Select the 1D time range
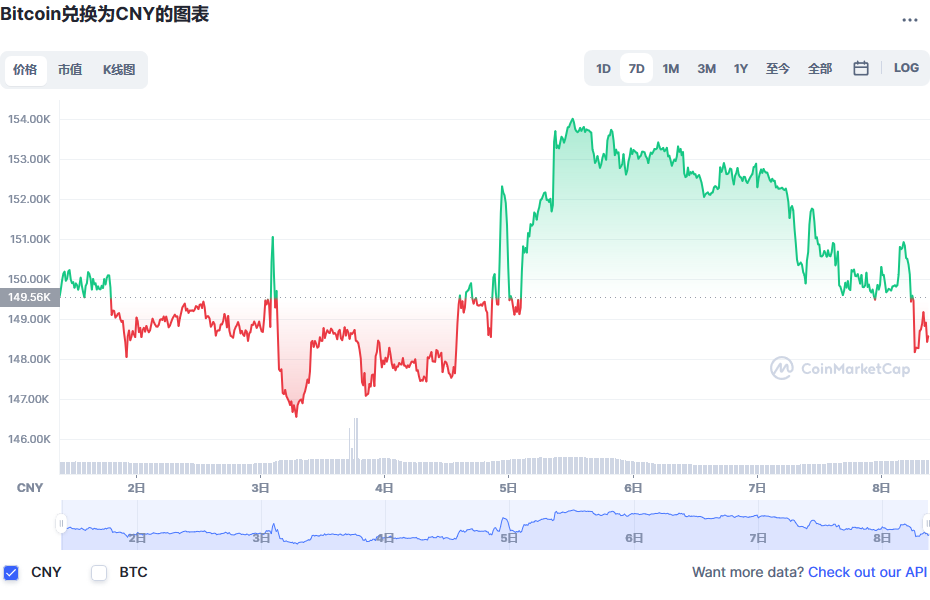This screenshot has height=600, width=930. pos(603,69)
